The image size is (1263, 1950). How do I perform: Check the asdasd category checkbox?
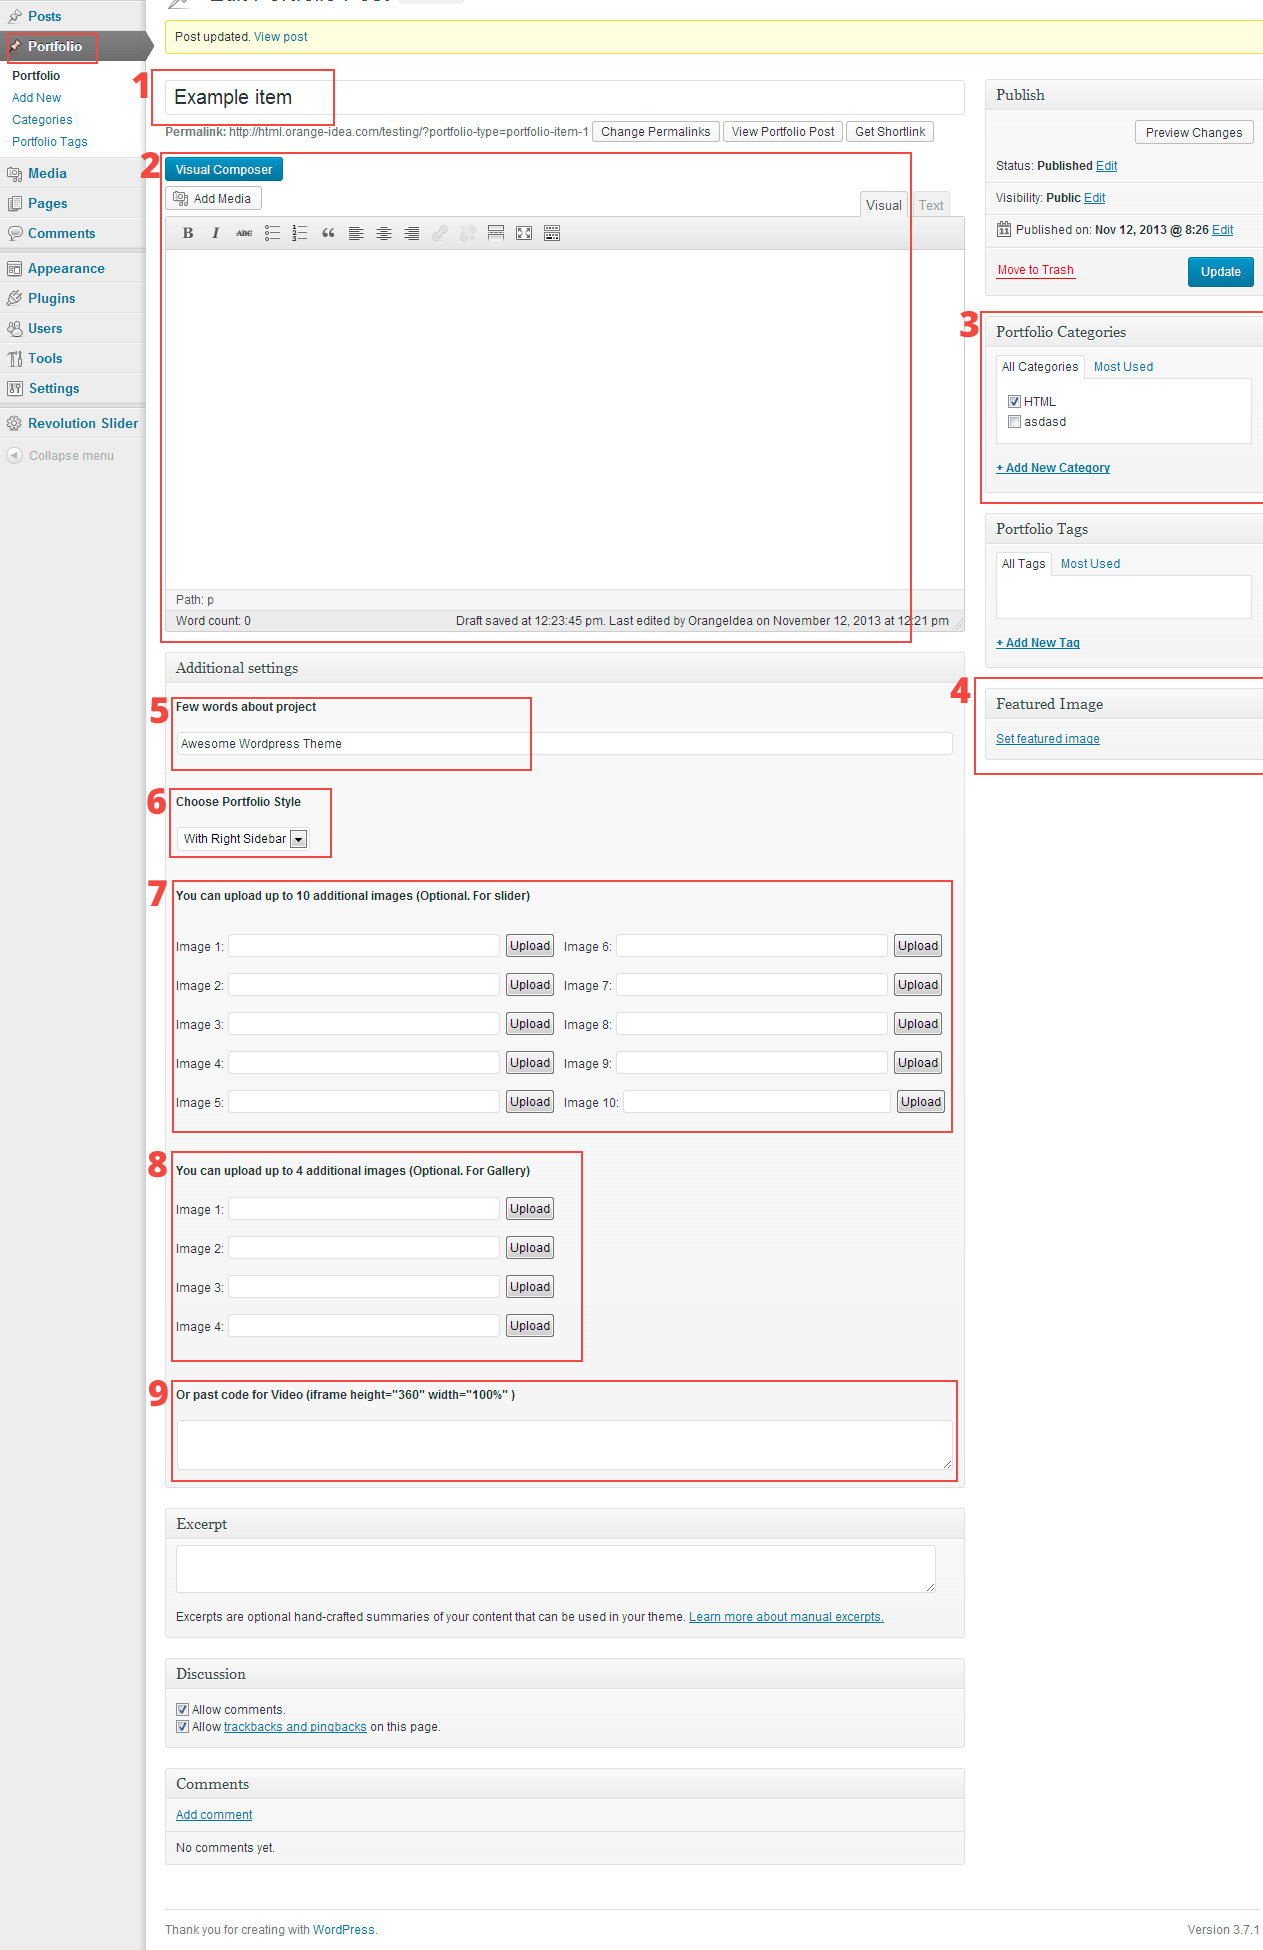point(1014,422)
